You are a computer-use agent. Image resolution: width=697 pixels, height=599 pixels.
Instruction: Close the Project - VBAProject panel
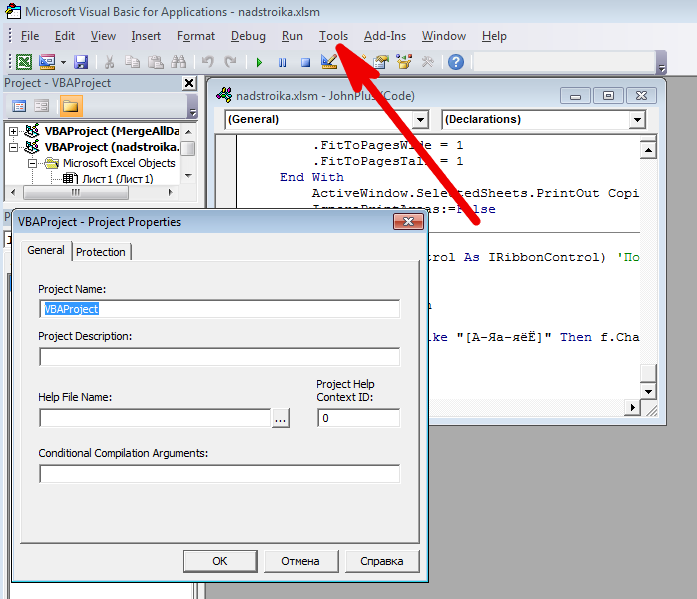pos(189,83)
